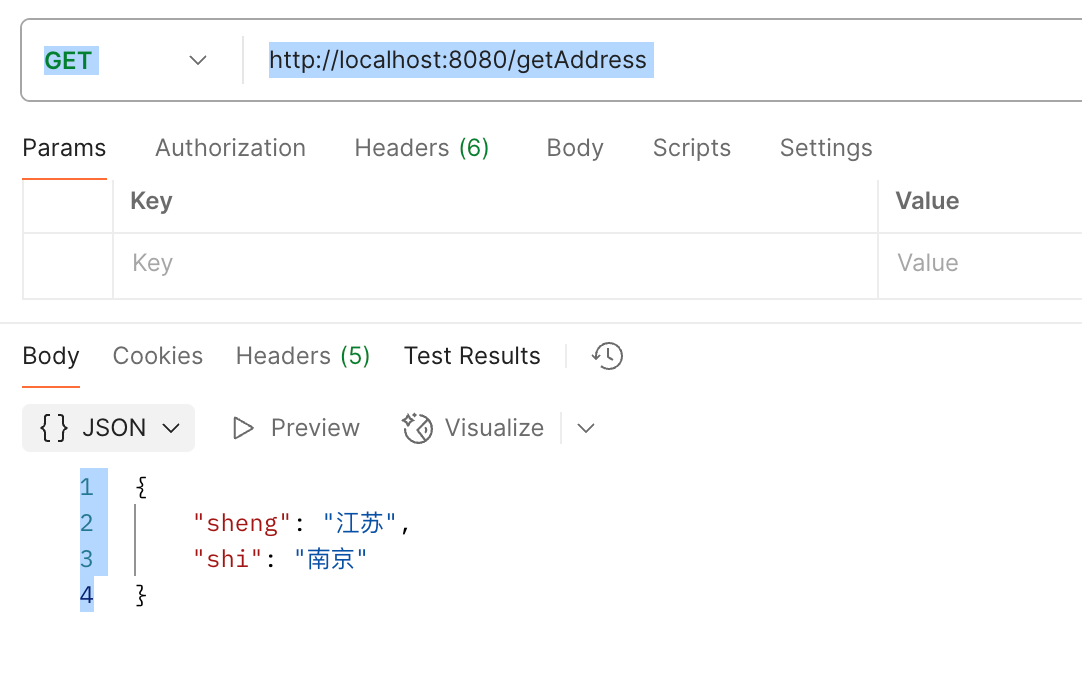The image size is (1082, 678).
Task: Expand the chevron next to Visualize
Action: pyautogui.click(x=586, y=428)
